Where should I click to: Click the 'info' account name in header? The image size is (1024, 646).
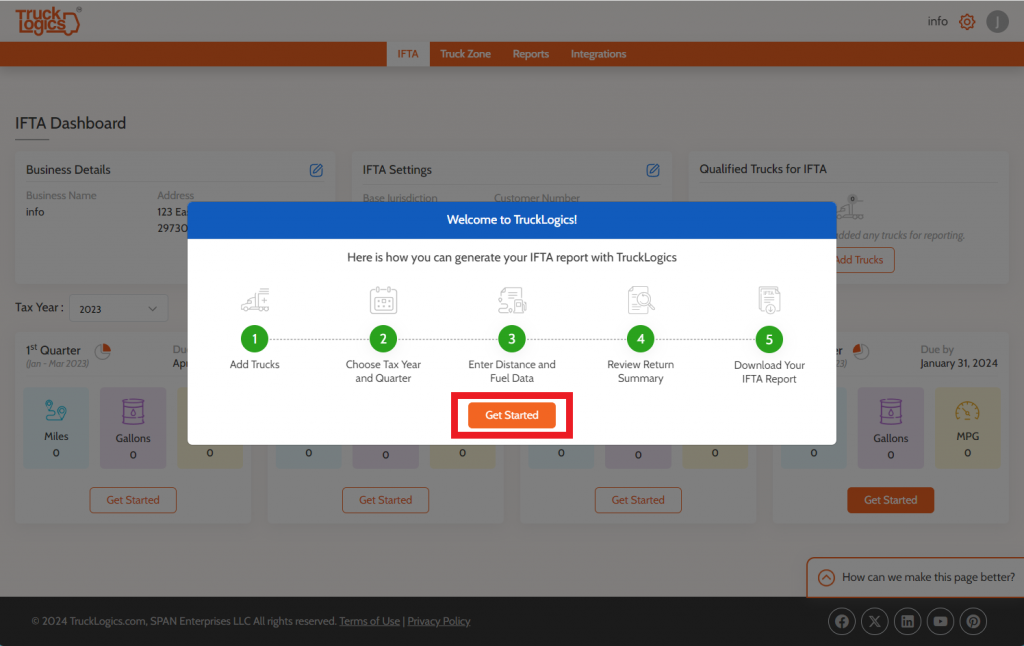(937, 22)
